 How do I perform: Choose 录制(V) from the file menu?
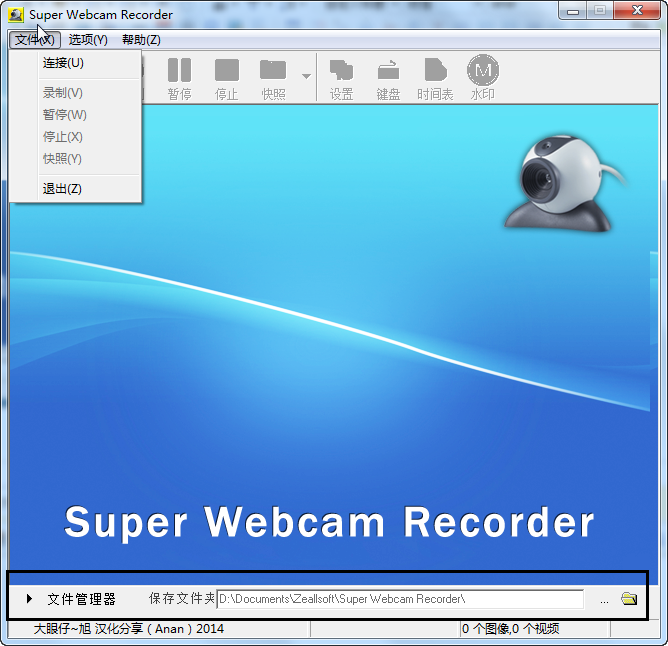tap(75, 93)
